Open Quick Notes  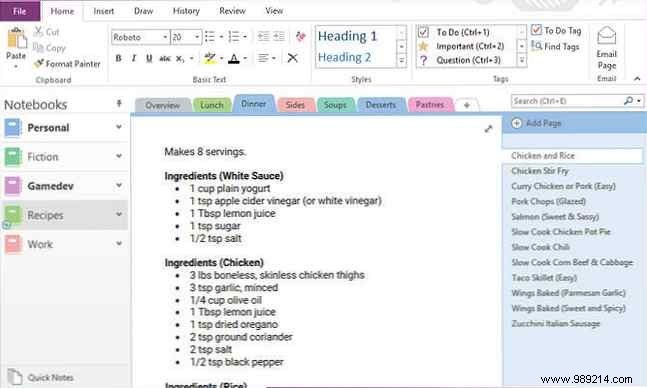(x=40, y=377)
